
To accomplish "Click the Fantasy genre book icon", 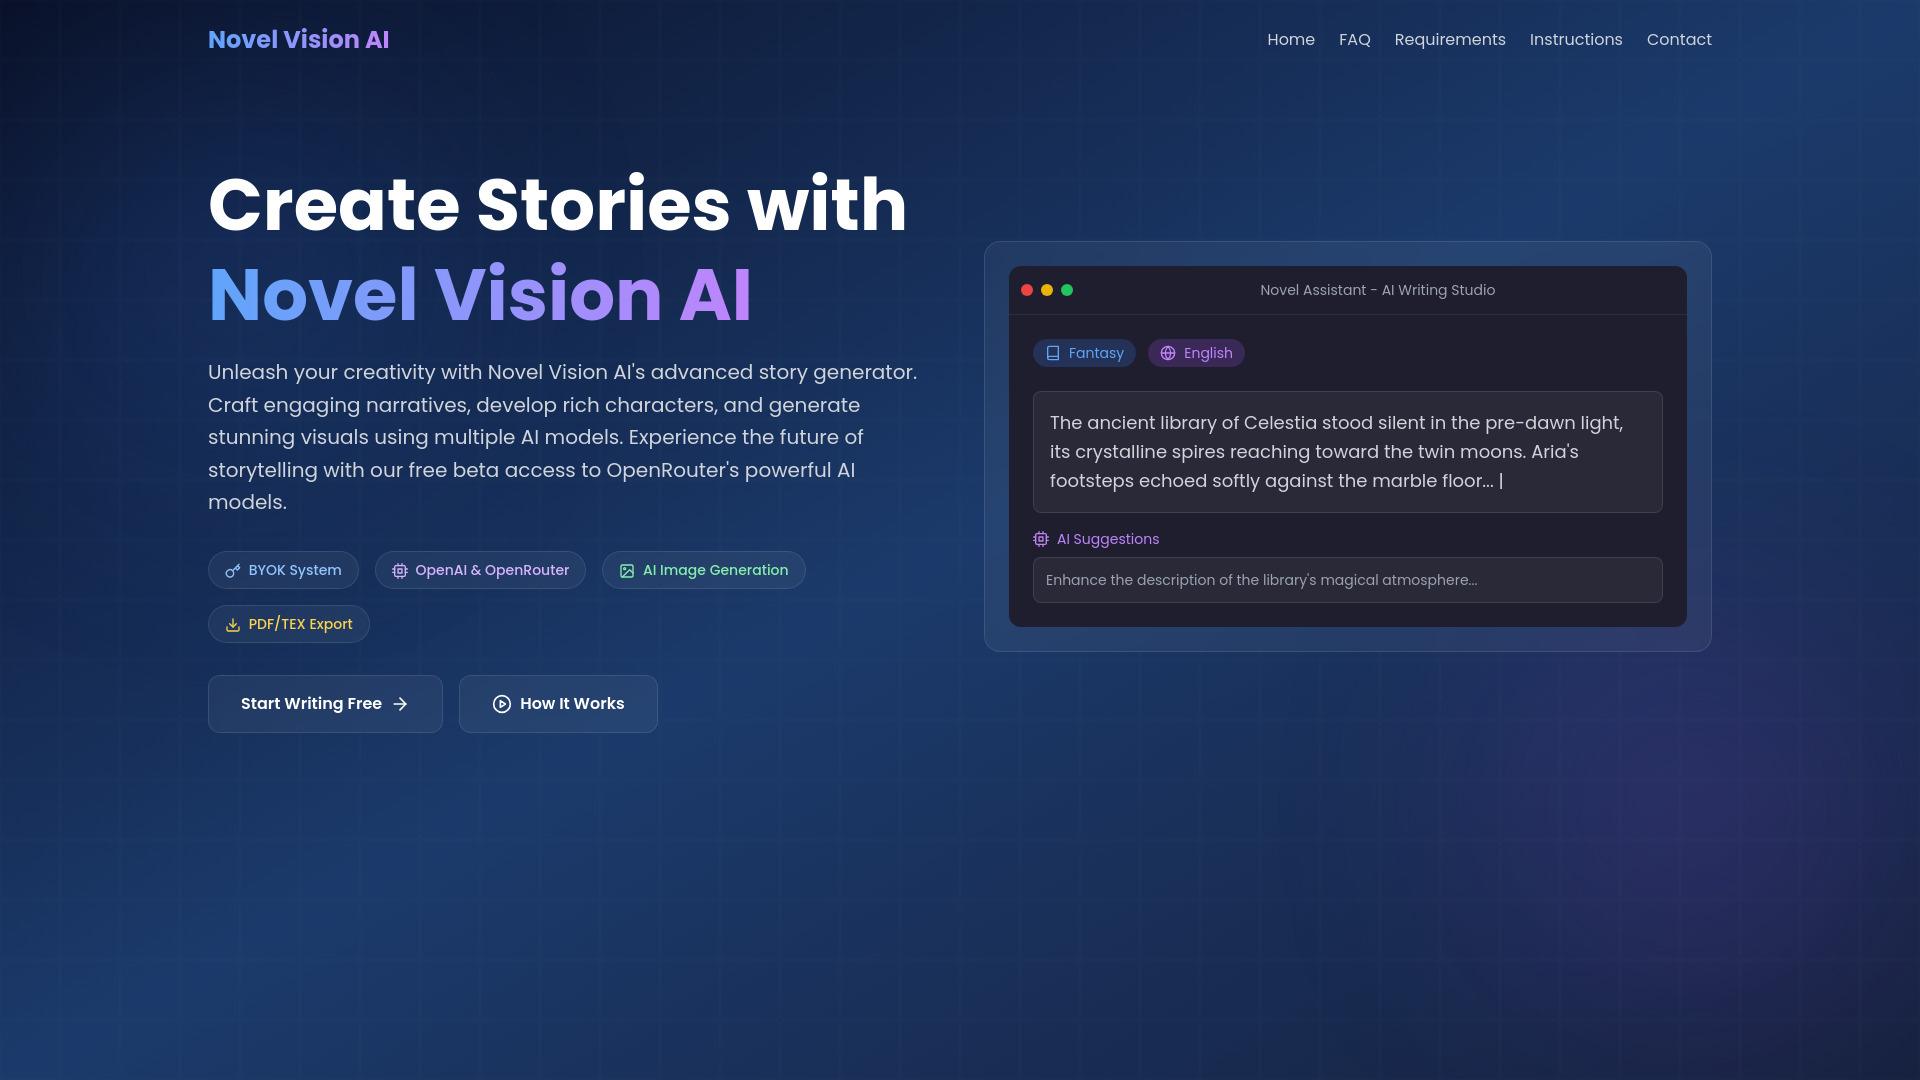I will click(x=1052, y=352).
